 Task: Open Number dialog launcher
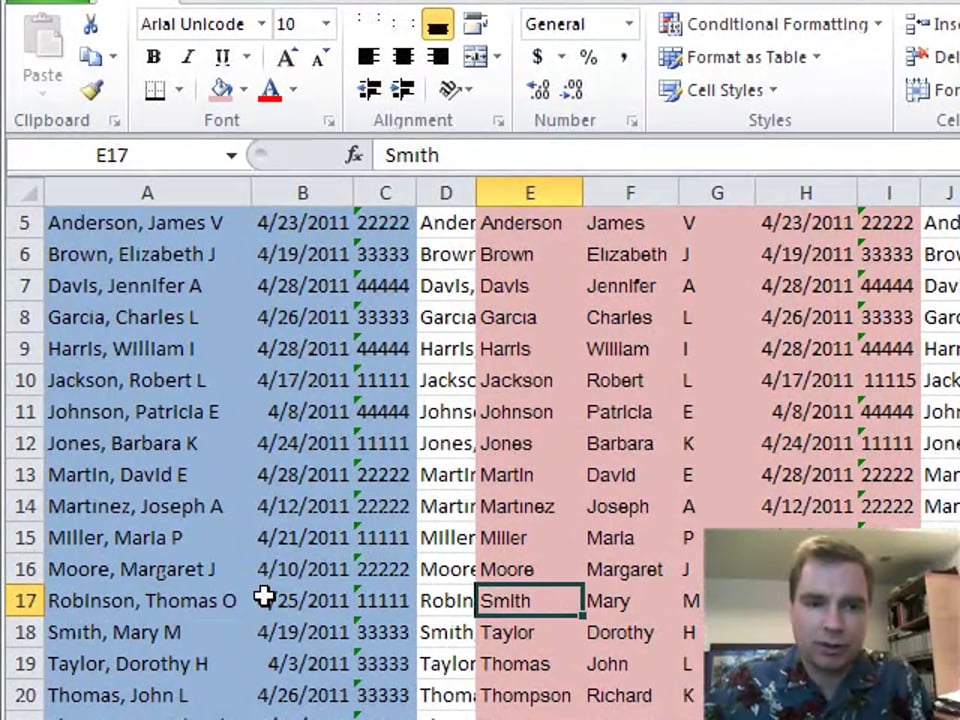[x=632, y=121]
